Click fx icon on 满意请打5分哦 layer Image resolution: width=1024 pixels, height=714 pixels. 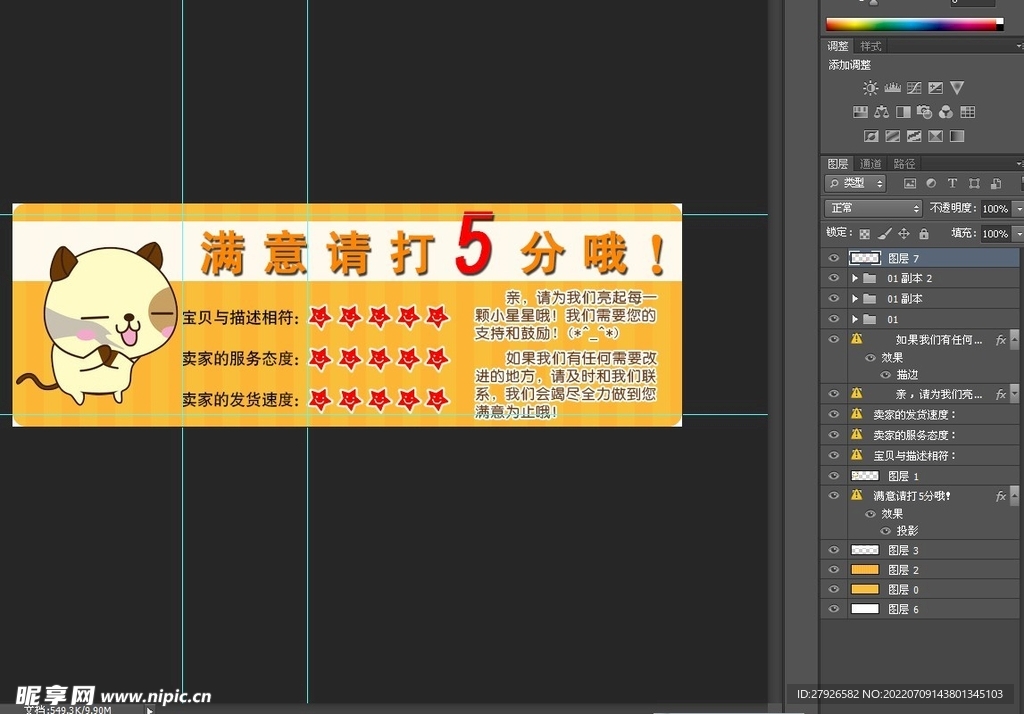click(x=1000, y=496)
